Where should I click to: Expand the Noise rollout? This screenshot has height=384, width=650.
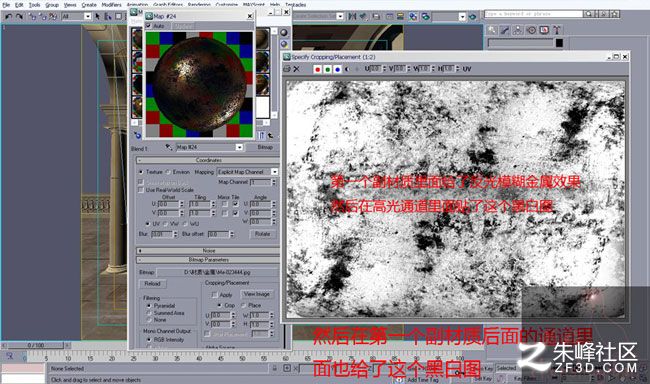pyautogui.click(x=208, y=250)
